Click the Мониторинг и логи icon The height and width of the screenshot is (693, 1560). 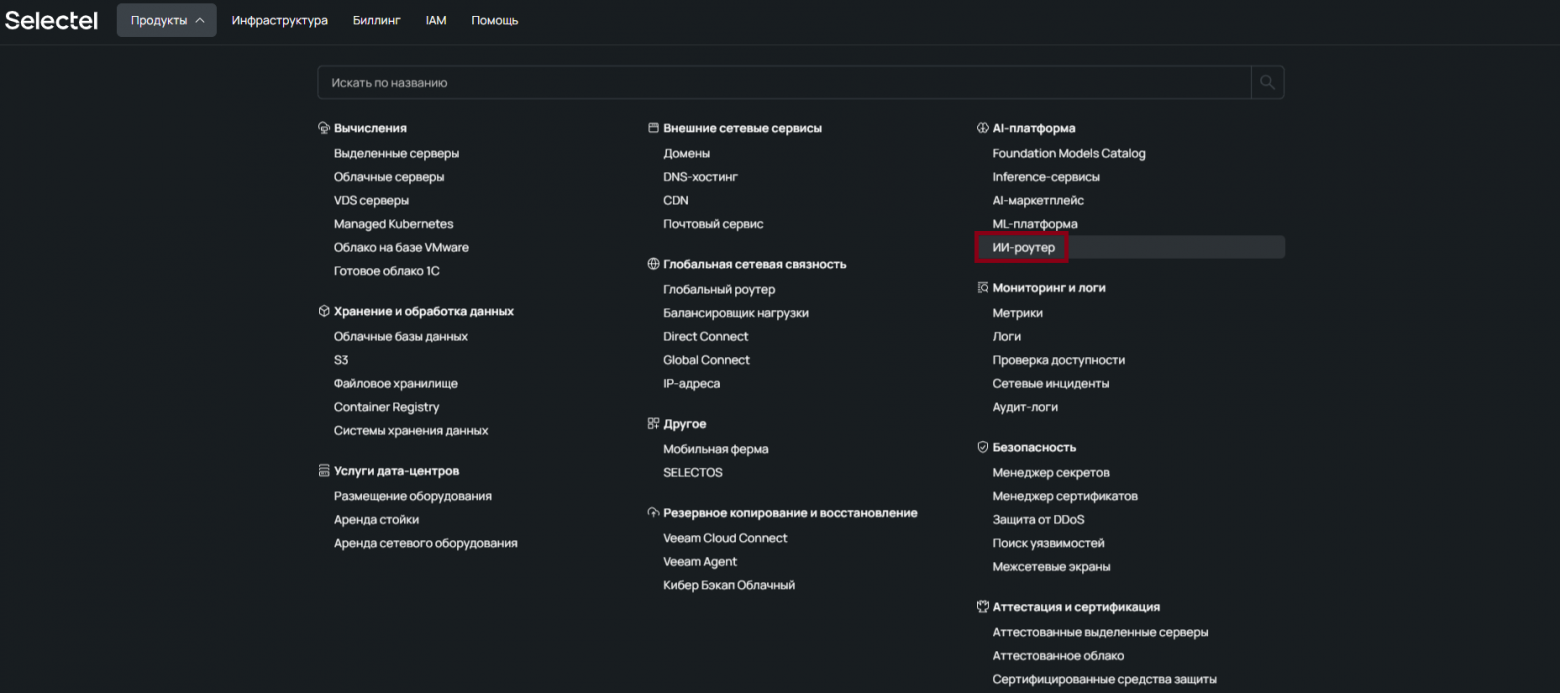pyautogui.click(x=982, y=288)
